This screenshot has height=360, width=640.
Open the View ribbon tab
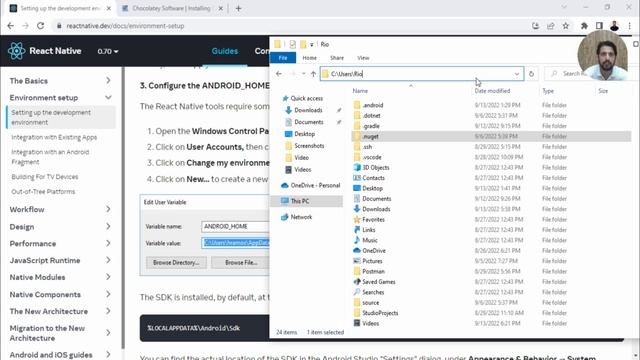point(363,58)
